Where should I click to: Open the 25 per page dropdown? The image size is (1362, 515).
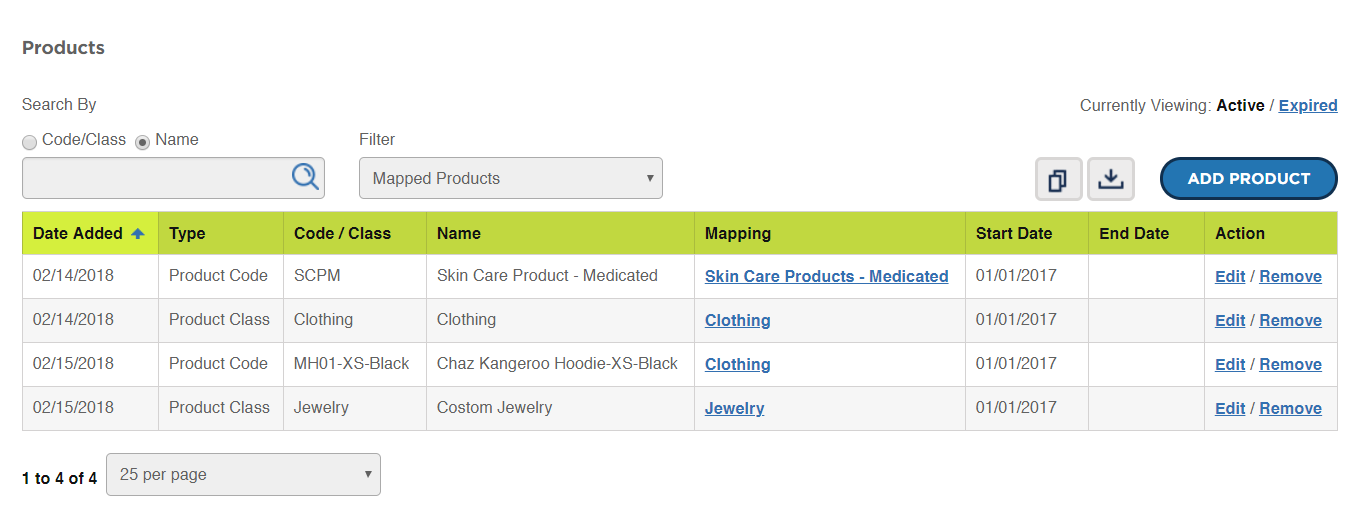243,474
